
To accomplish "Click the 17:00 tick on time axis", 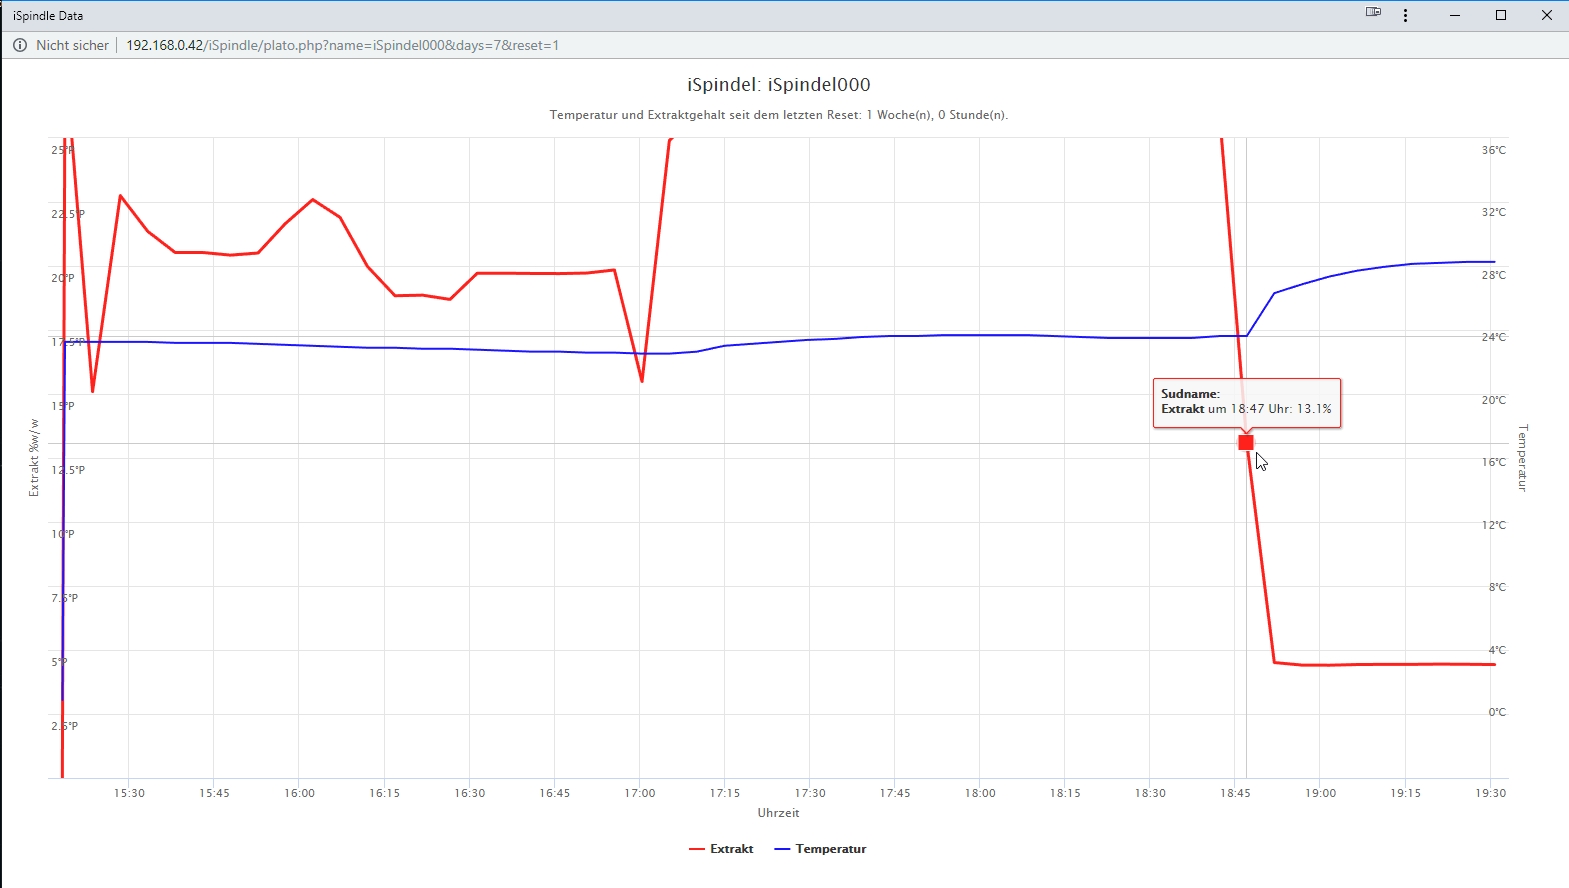I will (x=639, y=793).
